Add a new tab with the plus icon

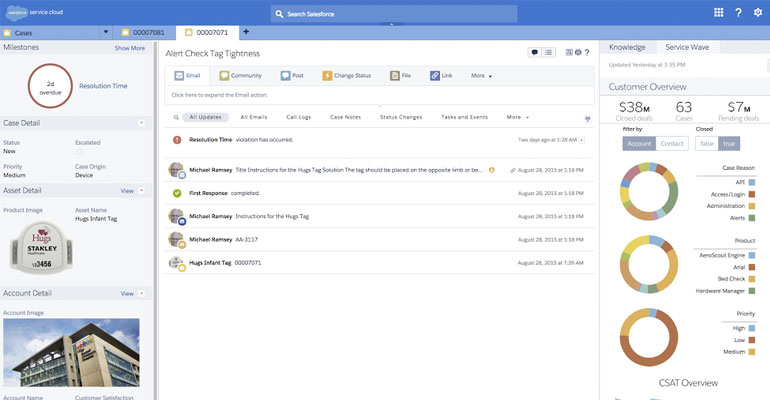tap(246, 32)
